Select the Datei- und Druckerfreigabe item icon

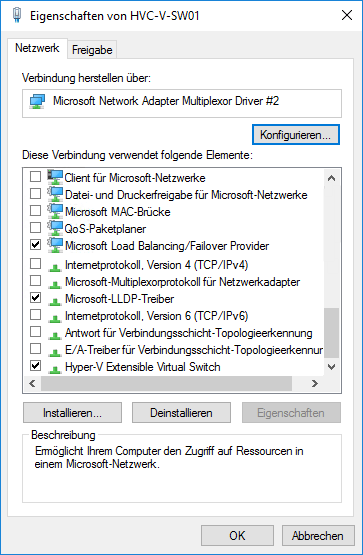pyautogui.click(x=55, y=194)
